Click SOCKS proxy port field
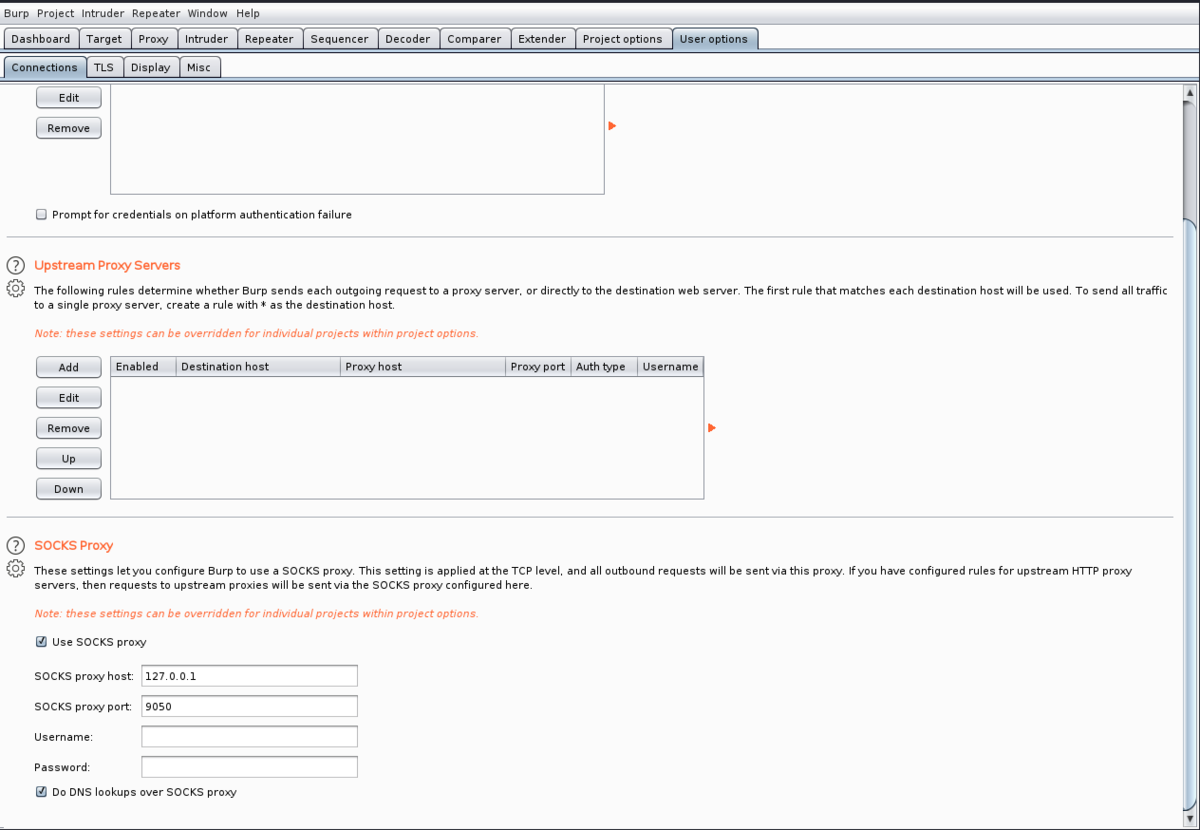 click(250, 706)
